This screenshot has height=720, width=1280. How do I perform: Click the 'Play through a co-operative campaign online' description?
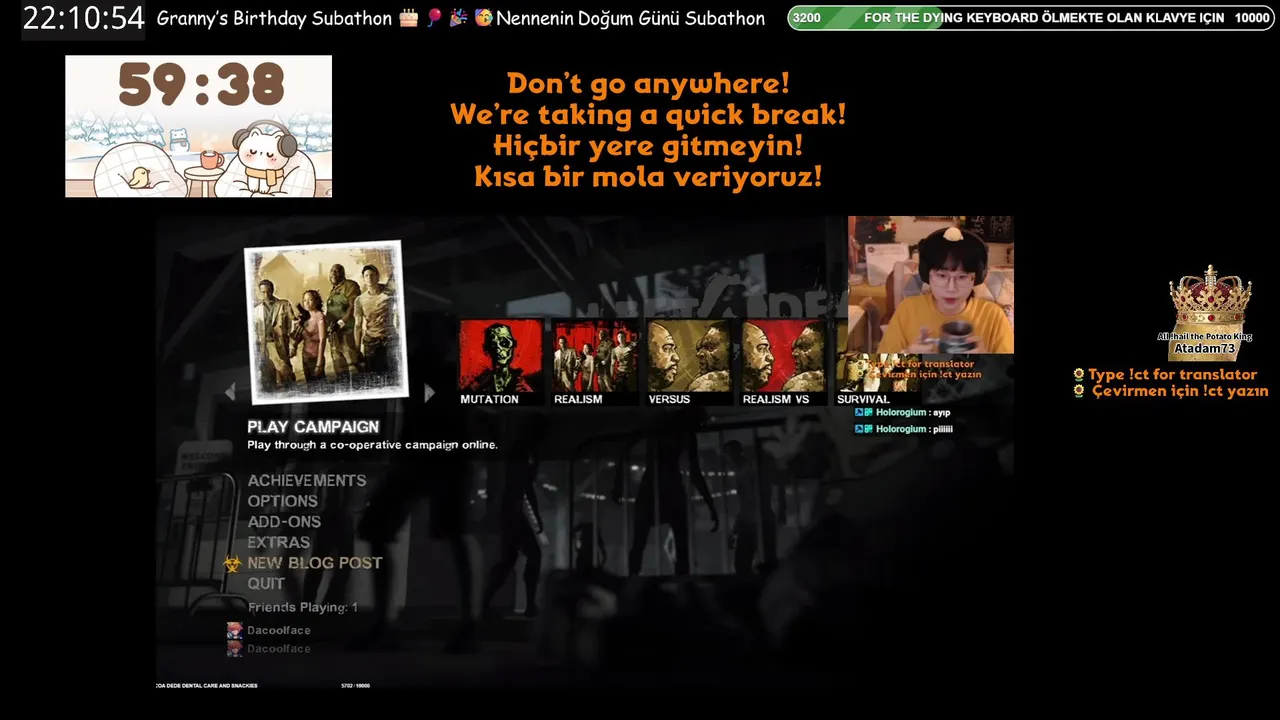372,445
